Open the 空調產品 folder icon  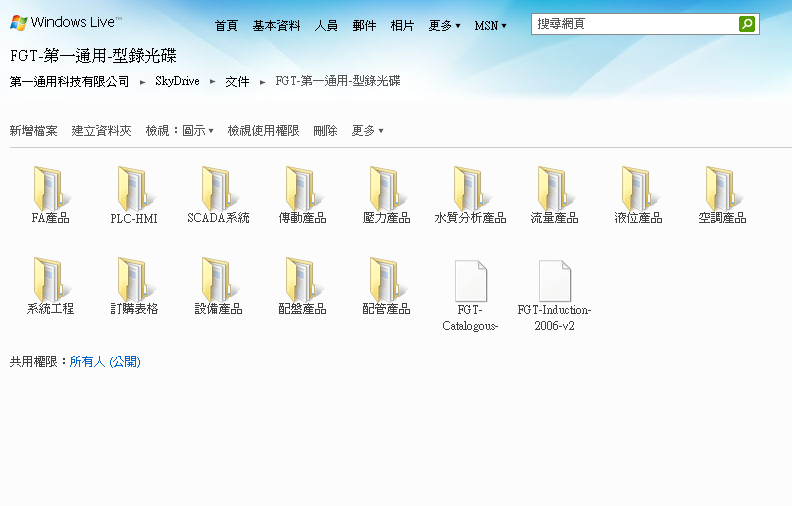coord(722,187)
